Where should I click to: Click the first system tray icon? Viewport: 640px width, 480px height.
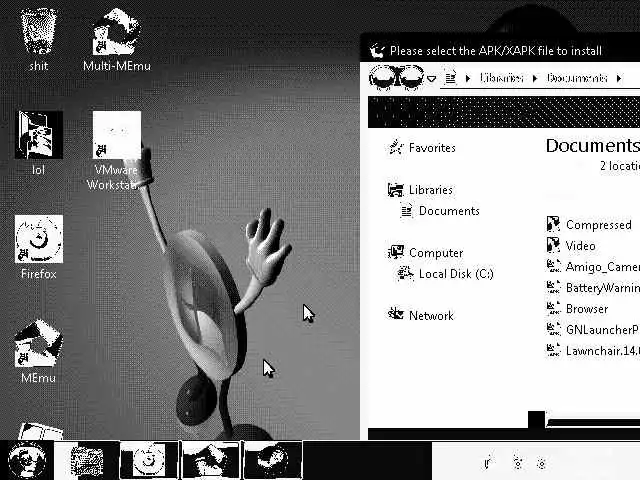pyautogui.click(x=488, y=462)
